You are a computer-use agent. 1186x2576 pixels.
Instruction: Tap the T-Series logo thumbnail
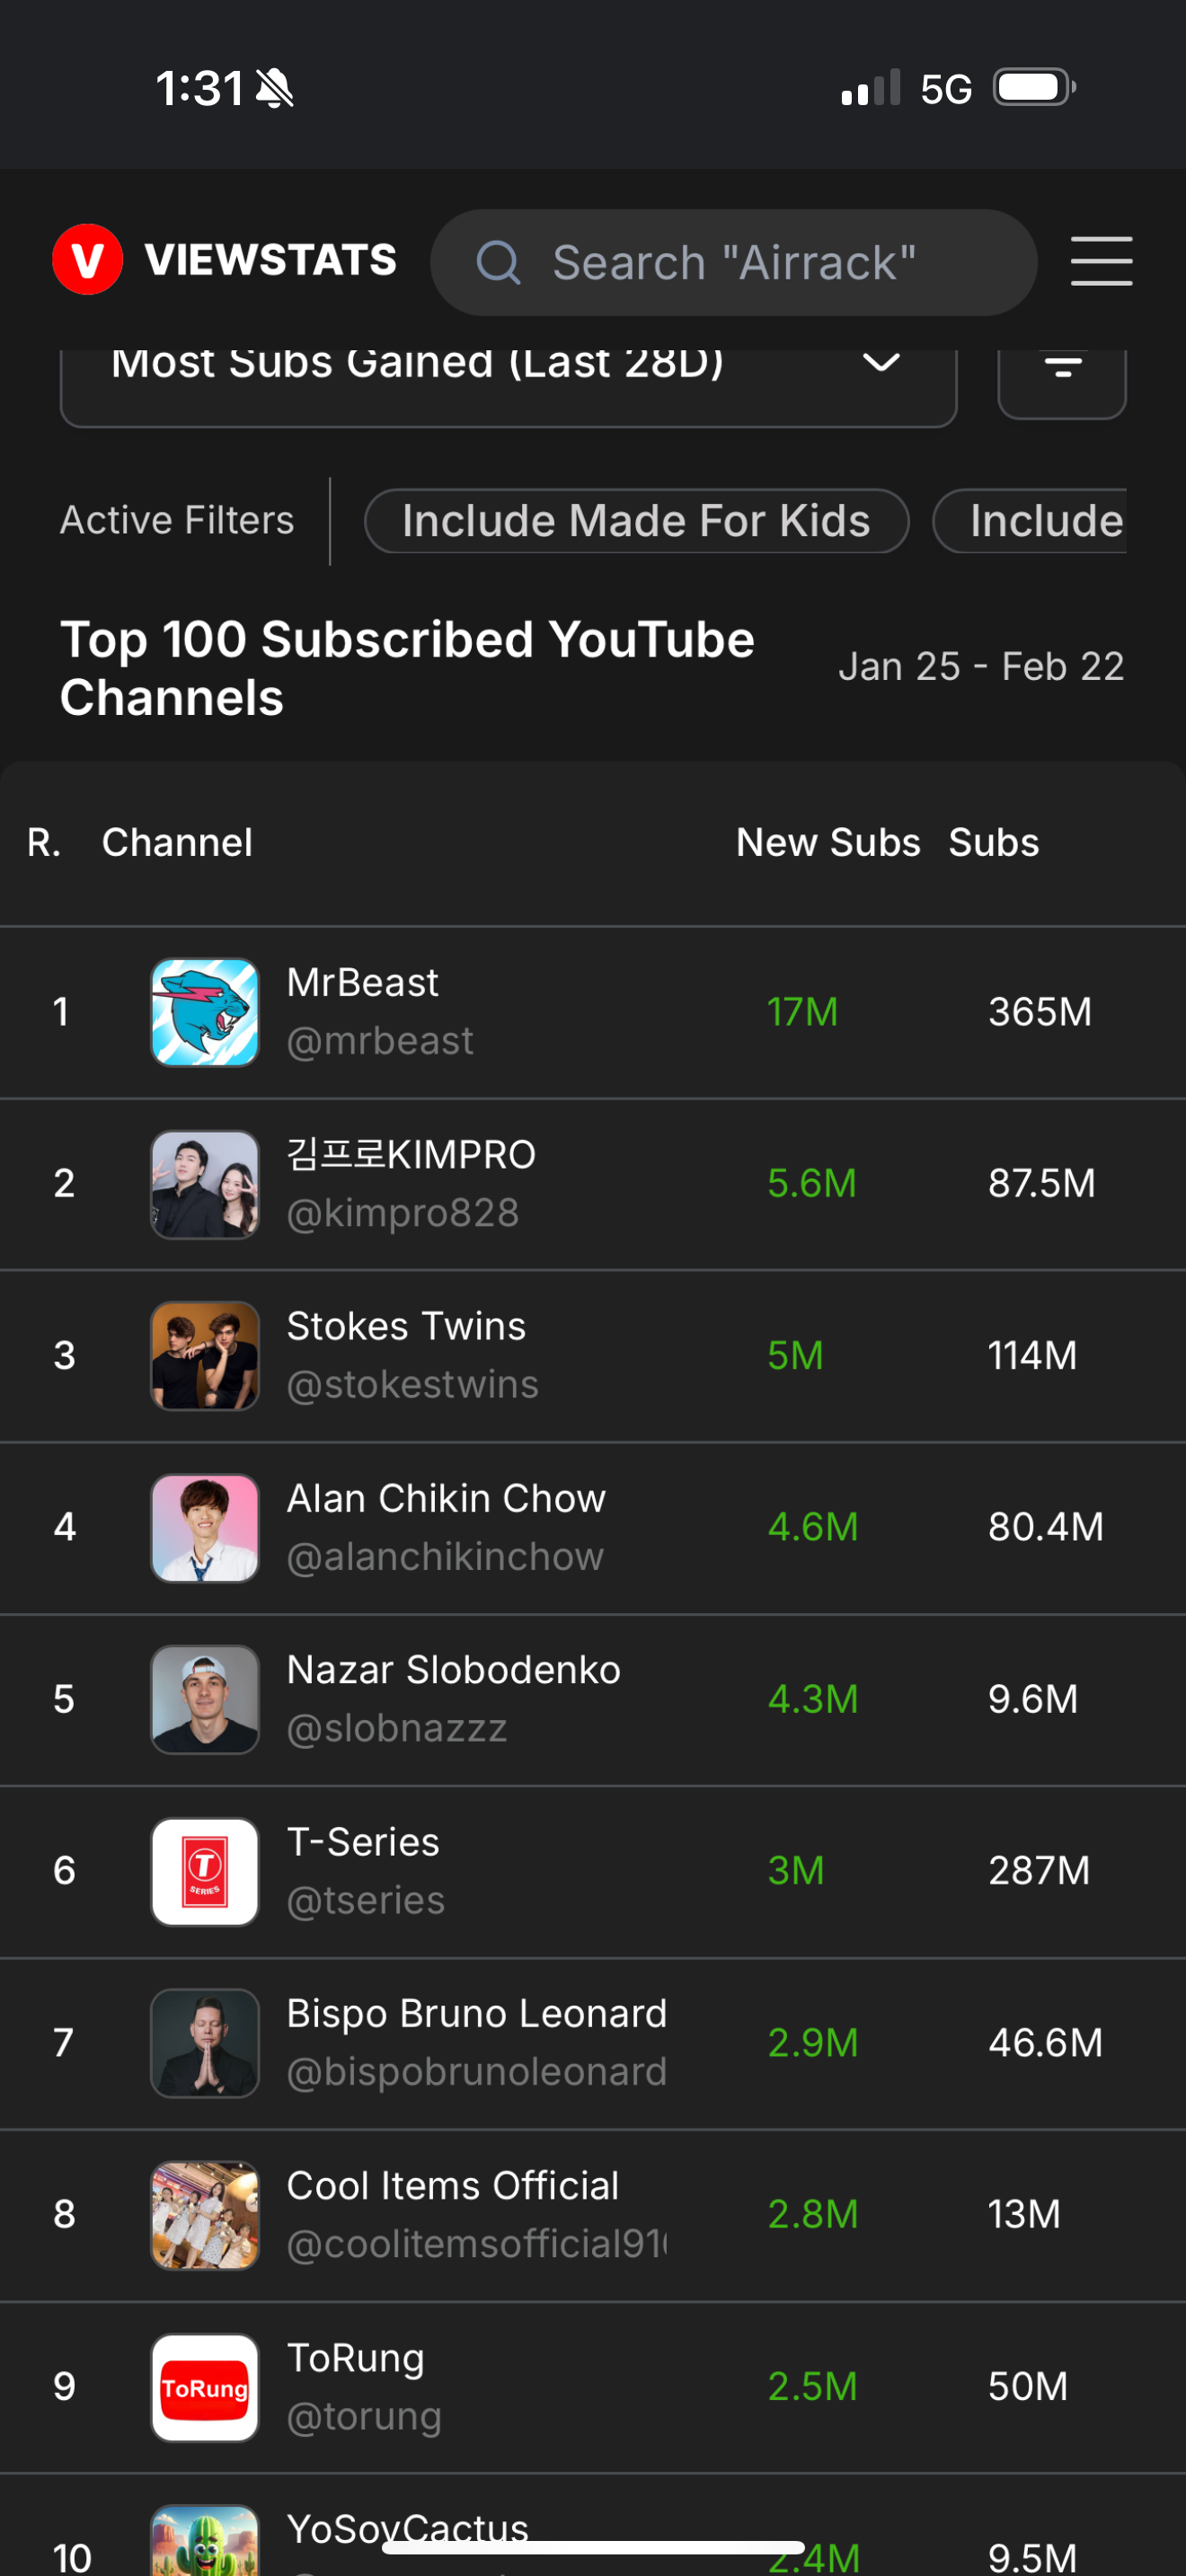pyautogui.click(x=205, y=1871)
